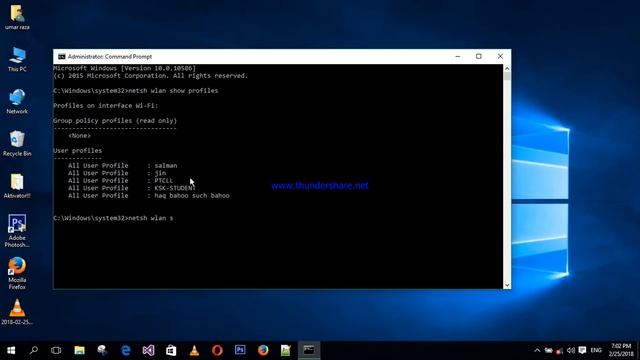Click the 'haq bahoo such bahoo' profile

click(192, 196)
